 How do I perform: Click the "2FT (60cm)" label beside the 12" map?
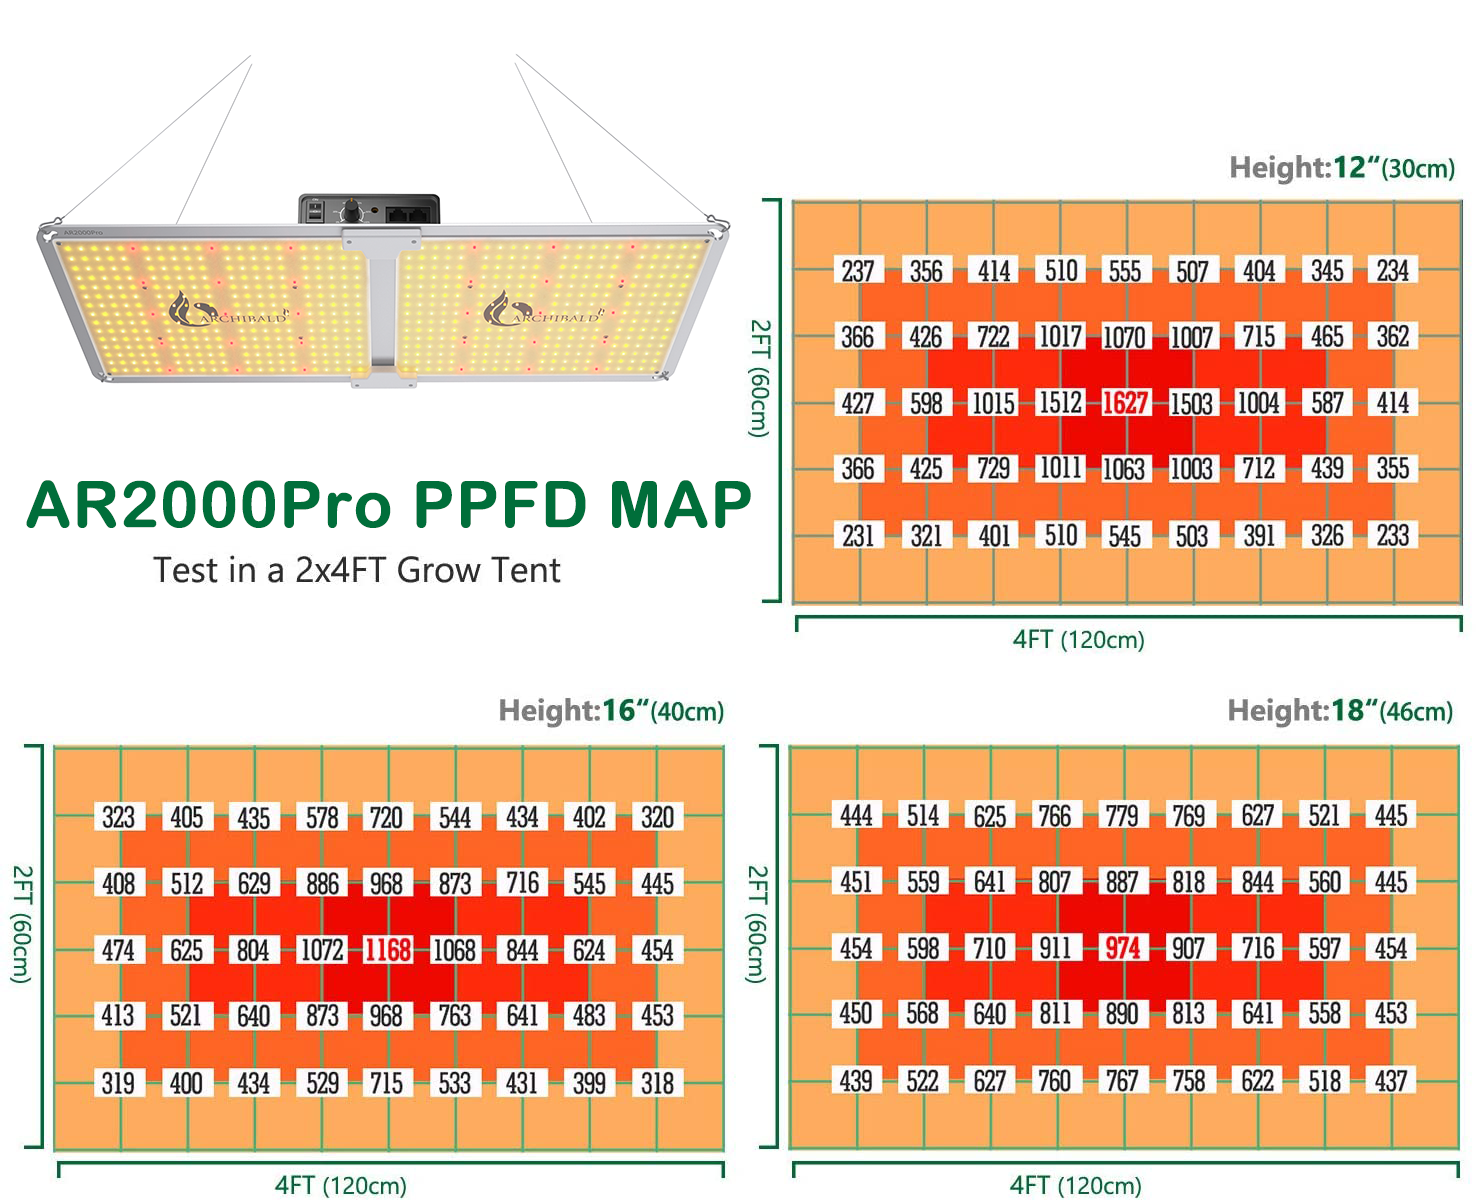760,378
